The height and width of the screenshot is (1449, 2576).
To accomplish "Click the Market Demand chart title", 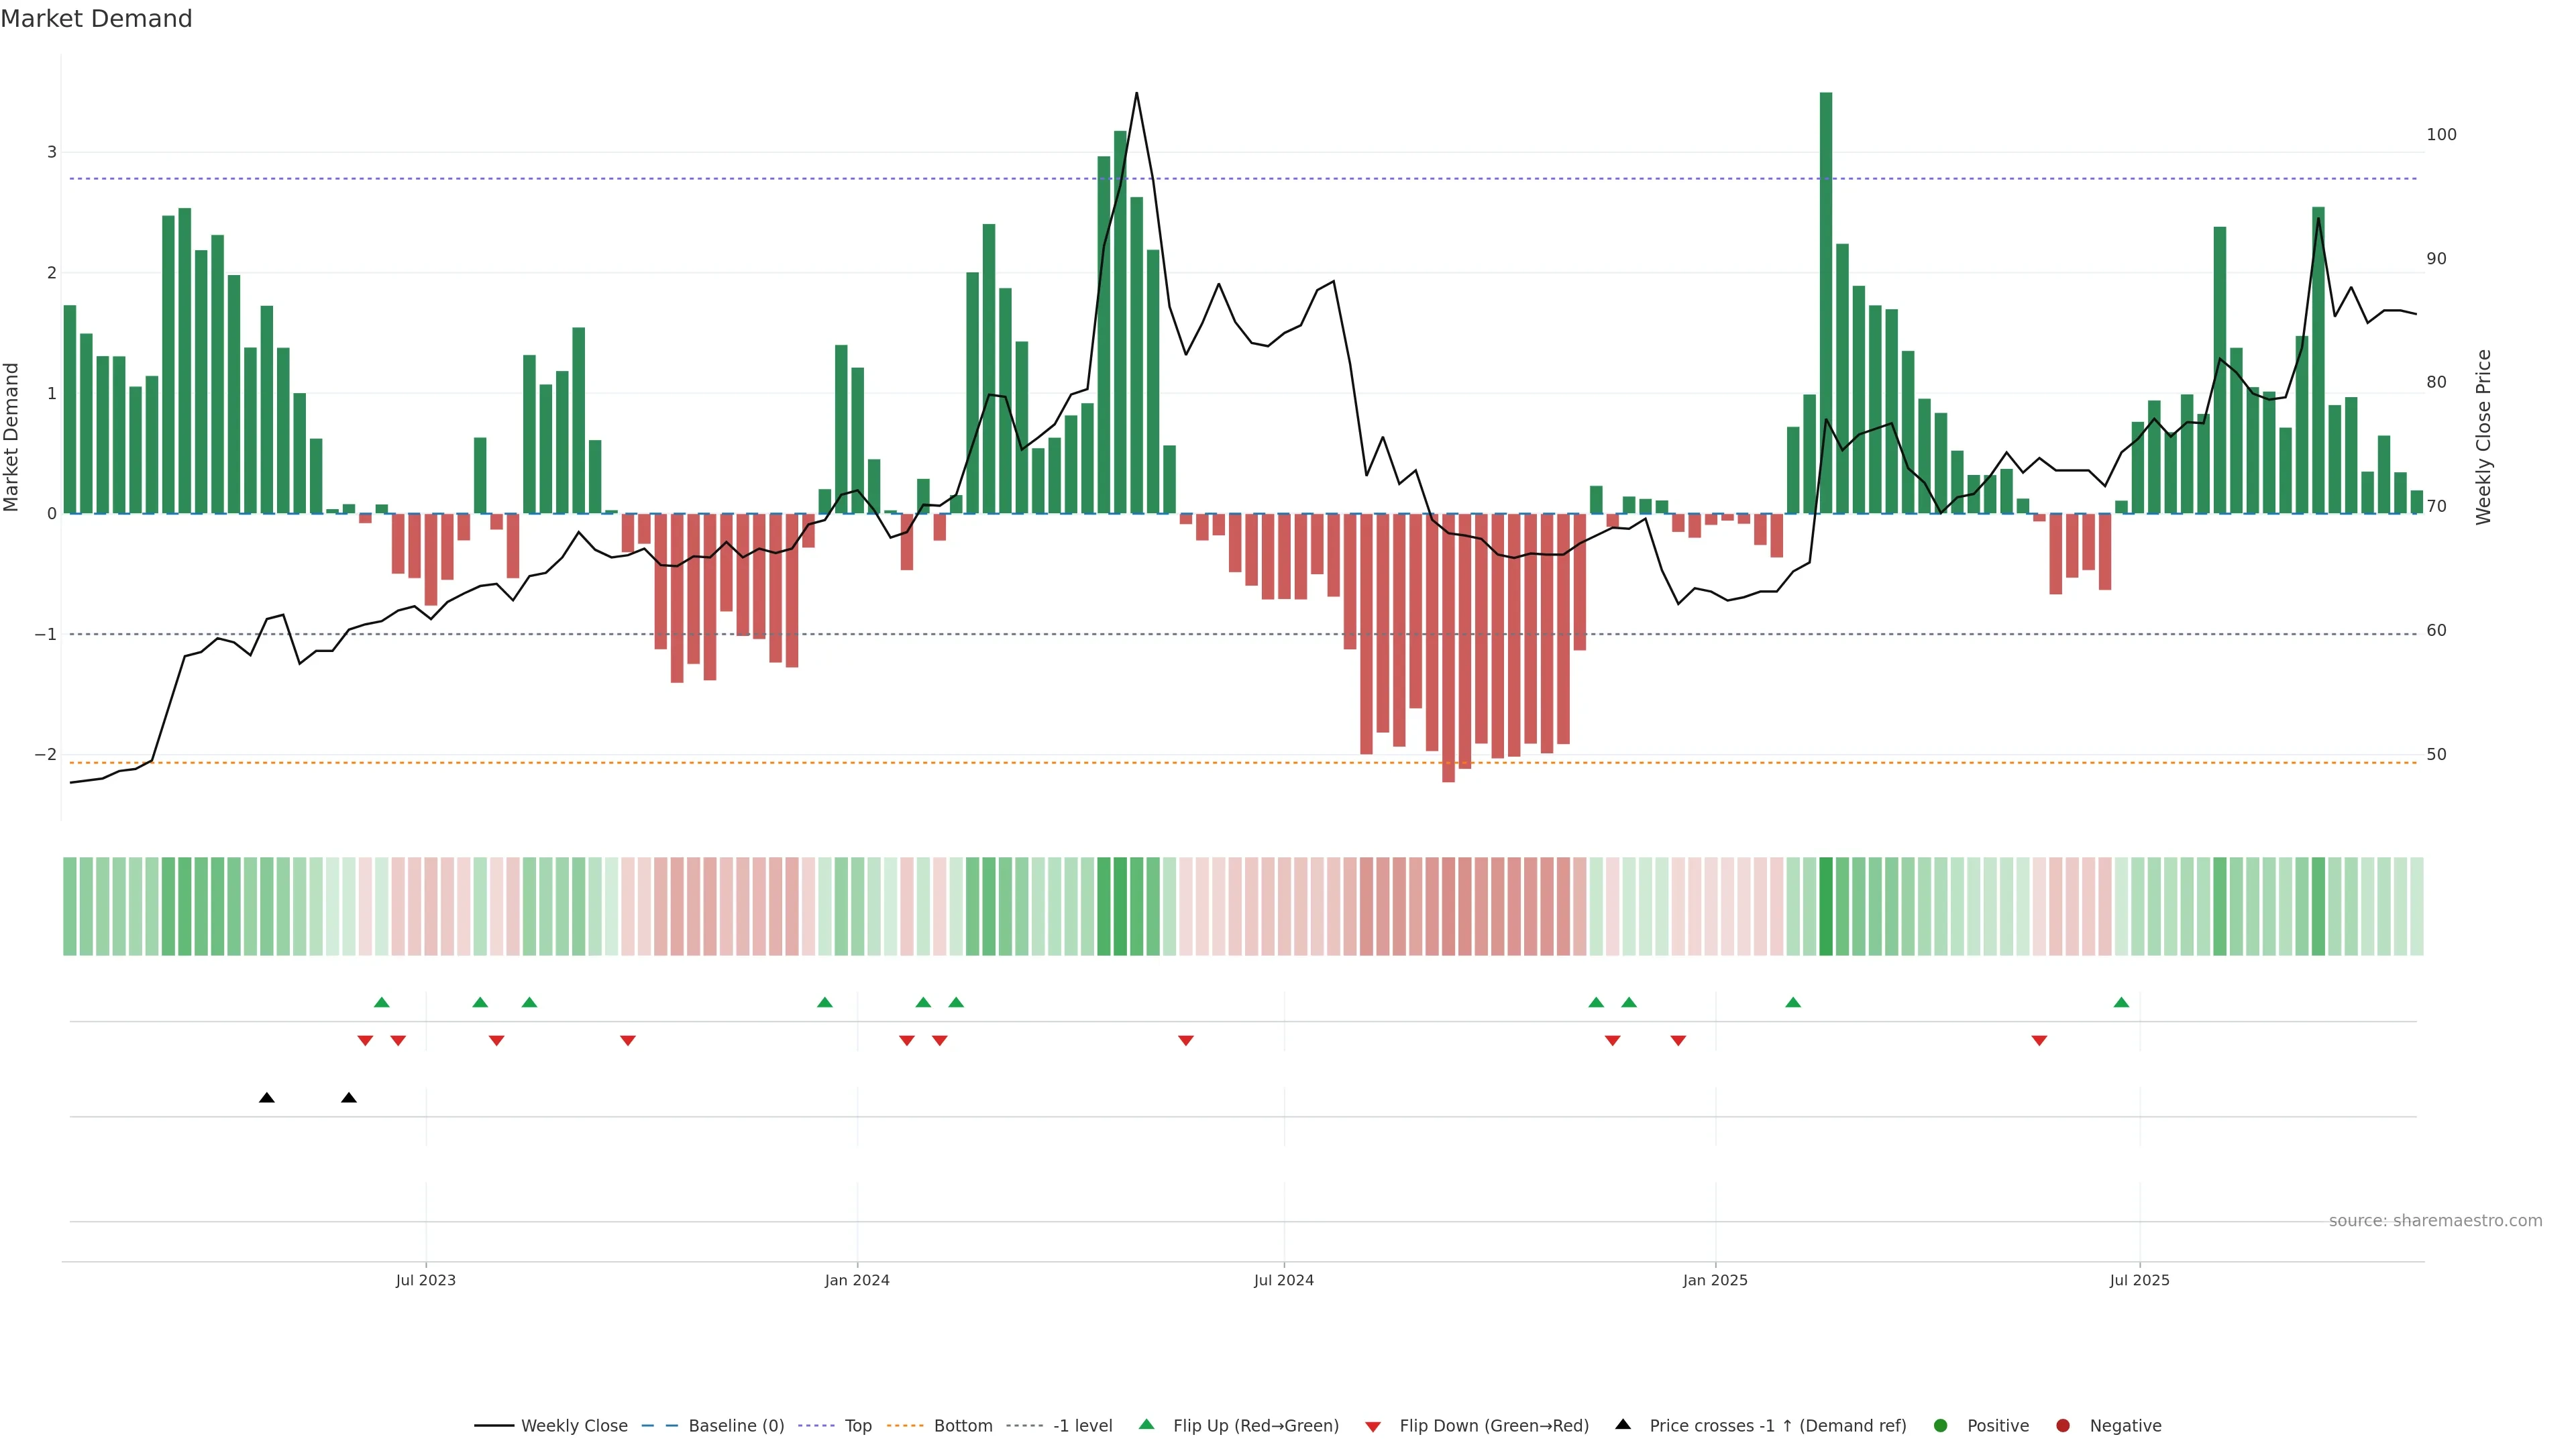I will click(x=96, y=19).
